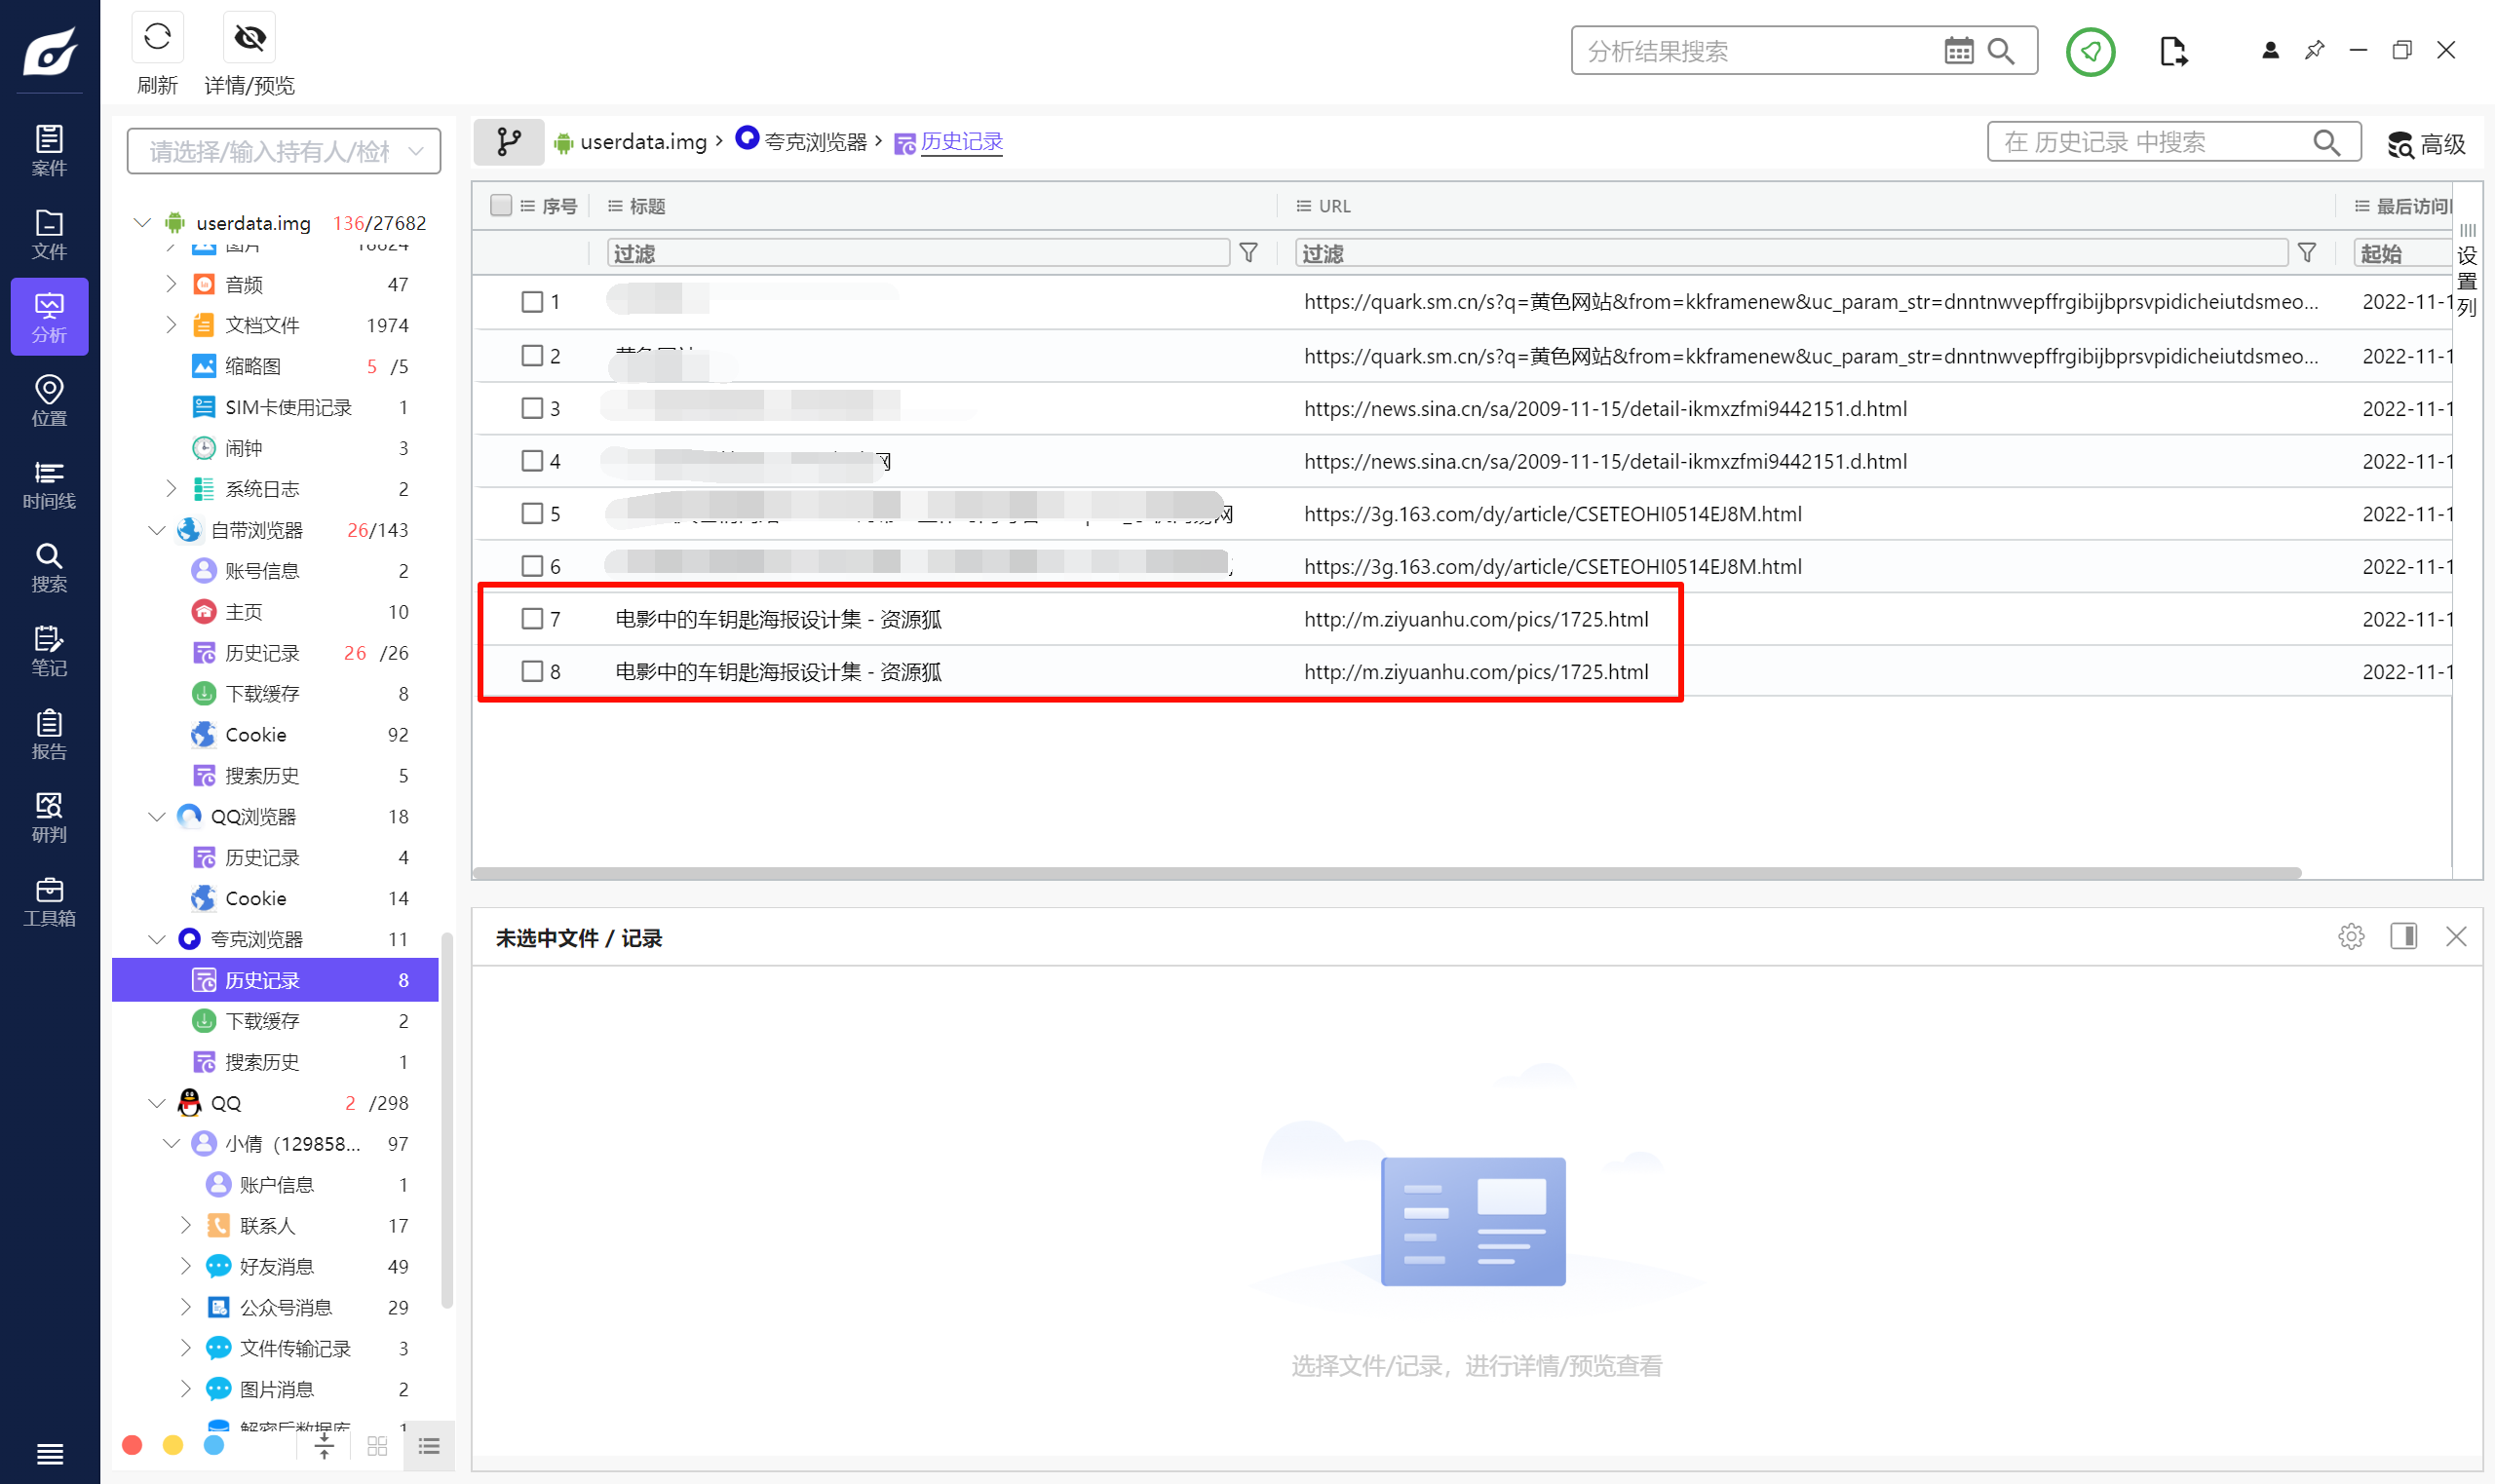The width and height of the screenshot is (2495, 1484).
Task: Click the filter funnel for URL column
Action: tap(2306, 253)
